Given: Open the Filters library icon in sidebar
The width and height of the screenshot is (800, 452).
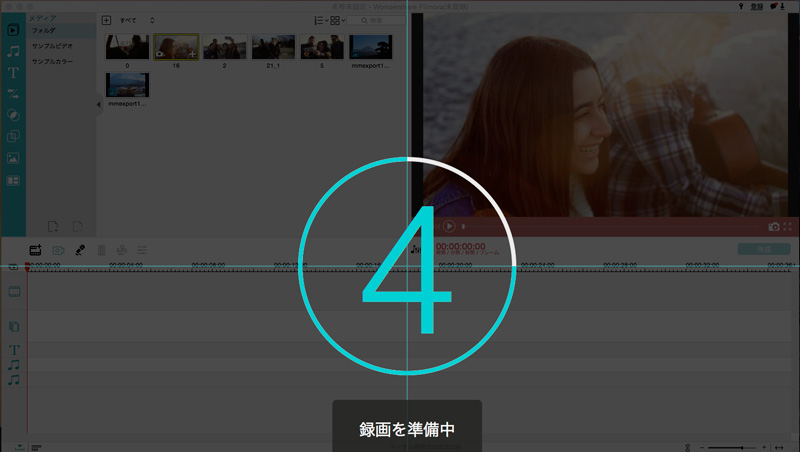Looking at the screenshot, I should [x=13, y=115].
